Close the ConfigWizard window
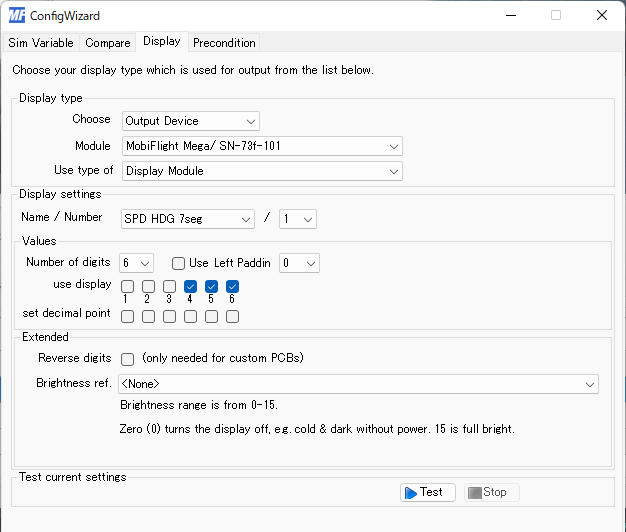This screenshot has width=626, height=532. click(x=602, y=16)
